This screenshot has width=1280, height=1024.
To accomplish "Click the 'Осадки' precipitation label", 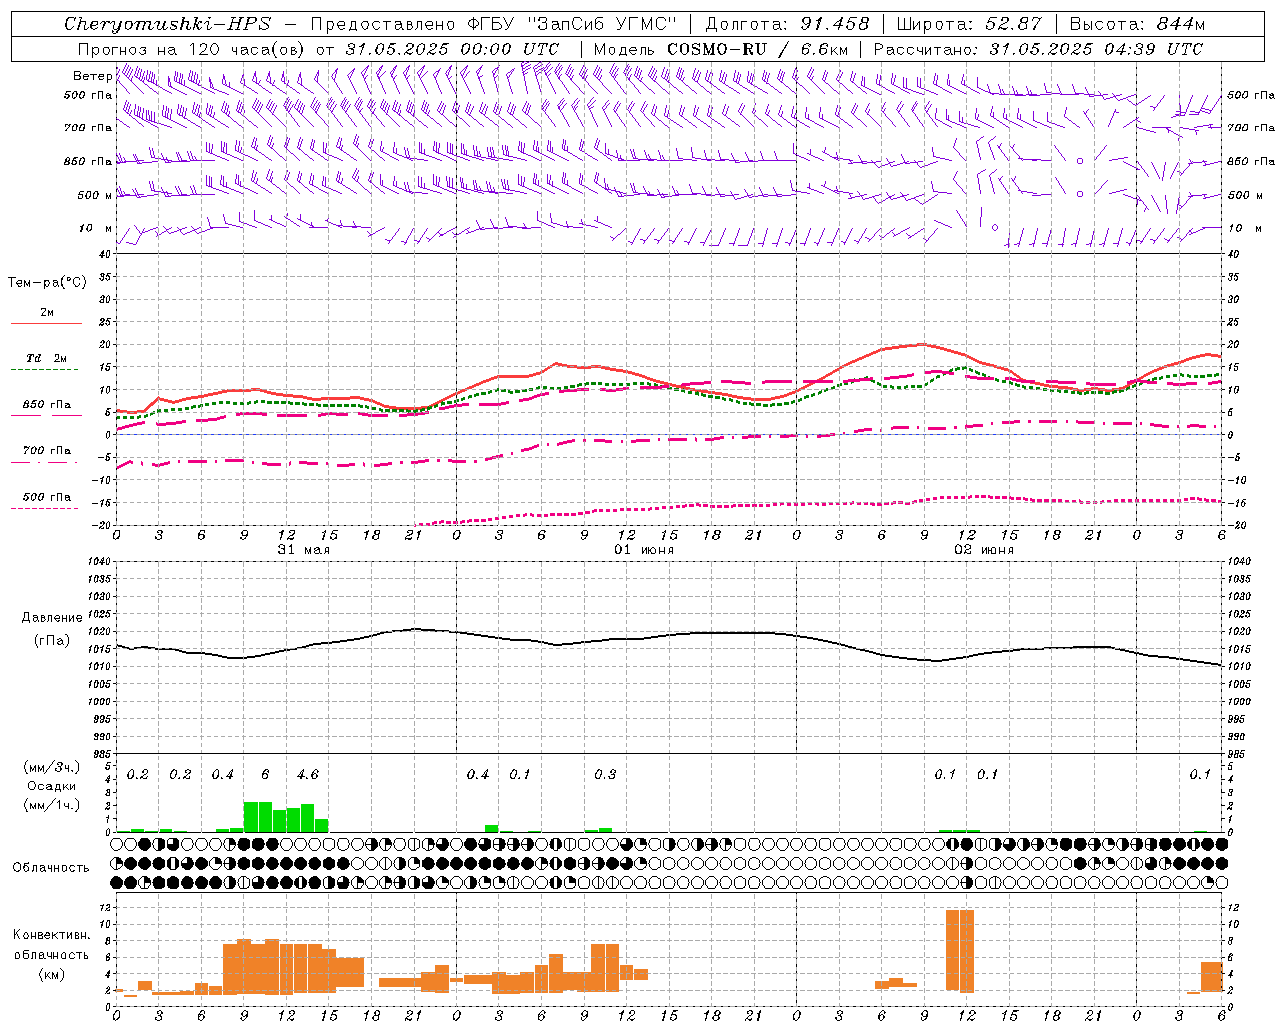I will [x=52, y=786].
